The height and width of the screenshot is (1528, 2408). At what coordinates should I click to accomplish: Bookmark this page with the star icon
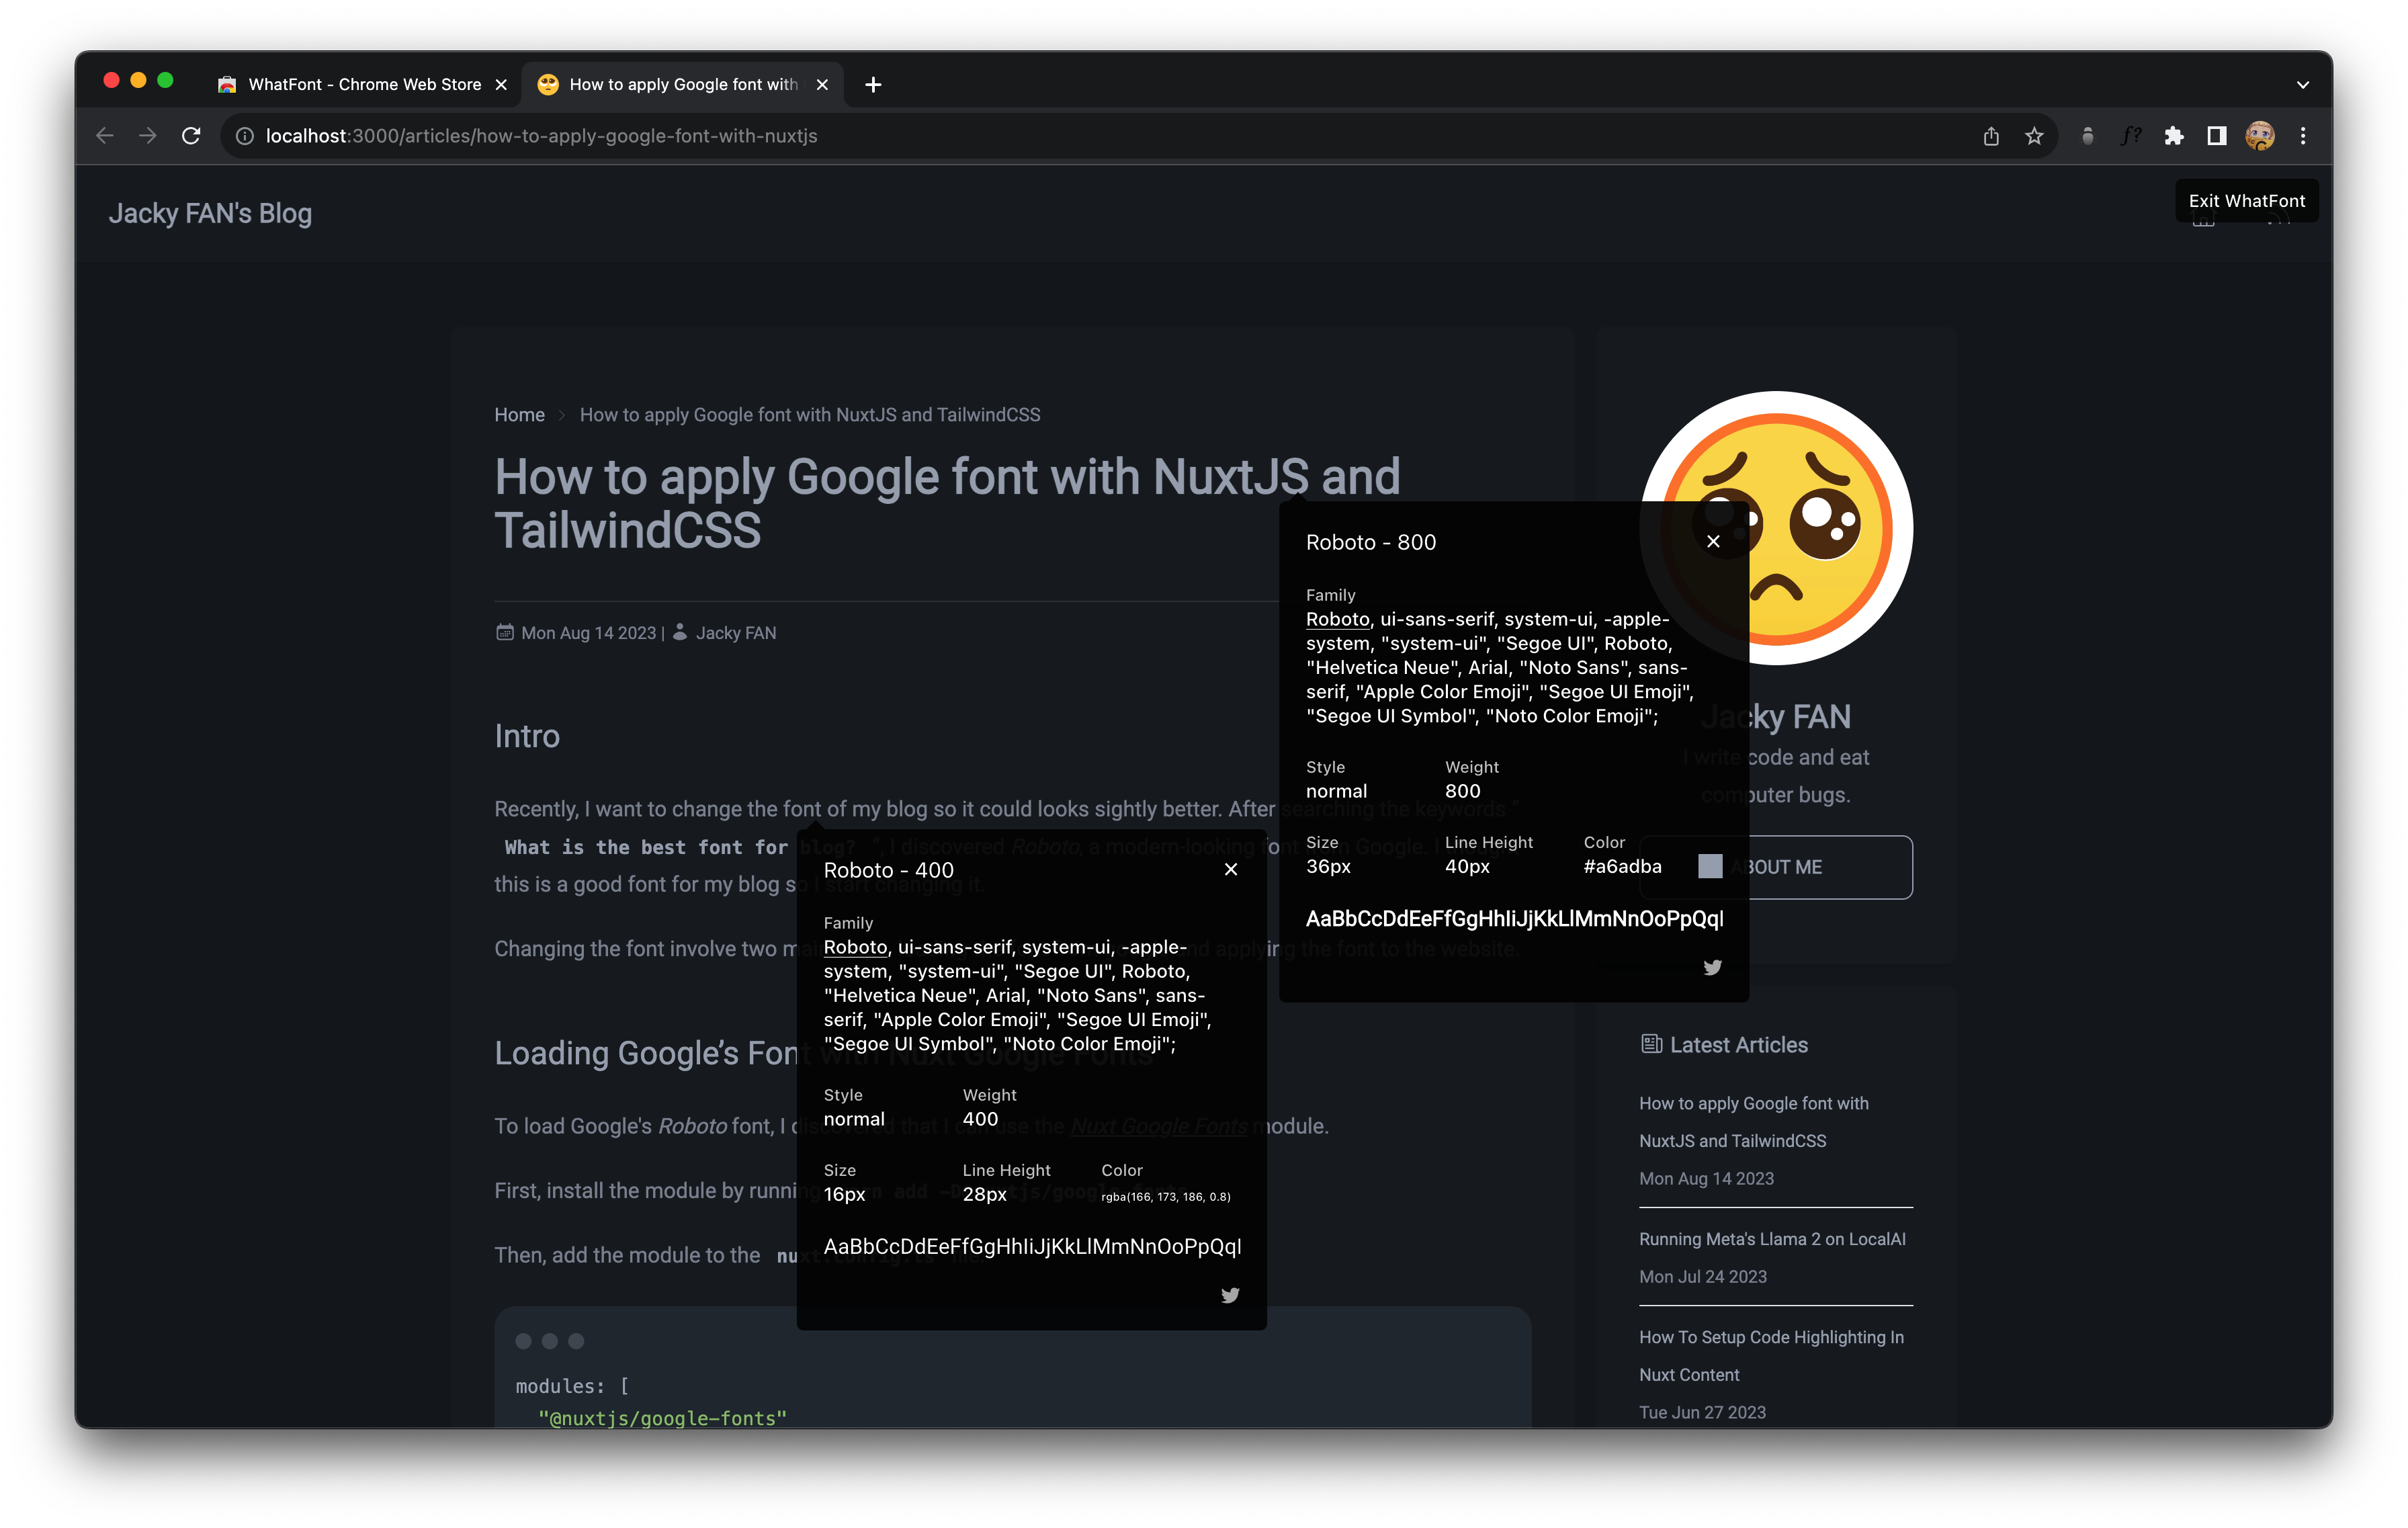pyautogui.click(x=2034, y=136)
